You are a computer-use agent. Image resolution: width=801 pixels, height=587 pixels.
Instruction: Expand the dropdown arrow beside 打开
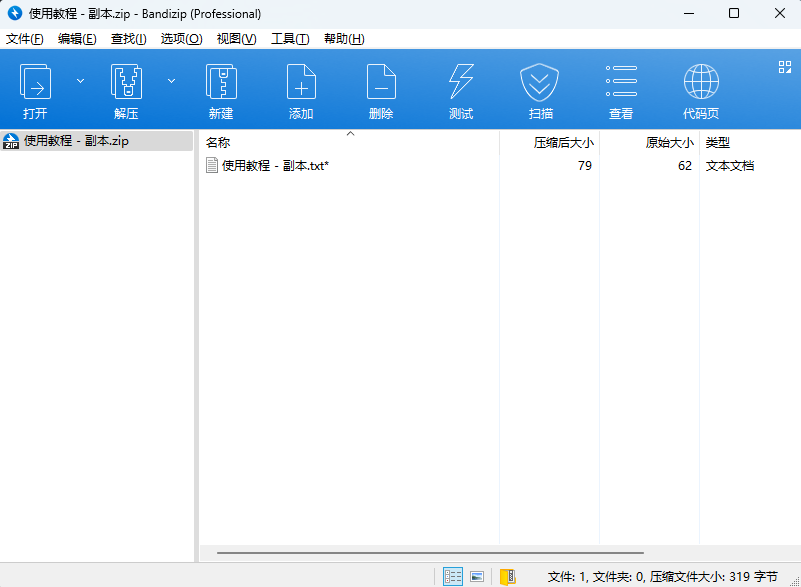click(x=80, y=81)
